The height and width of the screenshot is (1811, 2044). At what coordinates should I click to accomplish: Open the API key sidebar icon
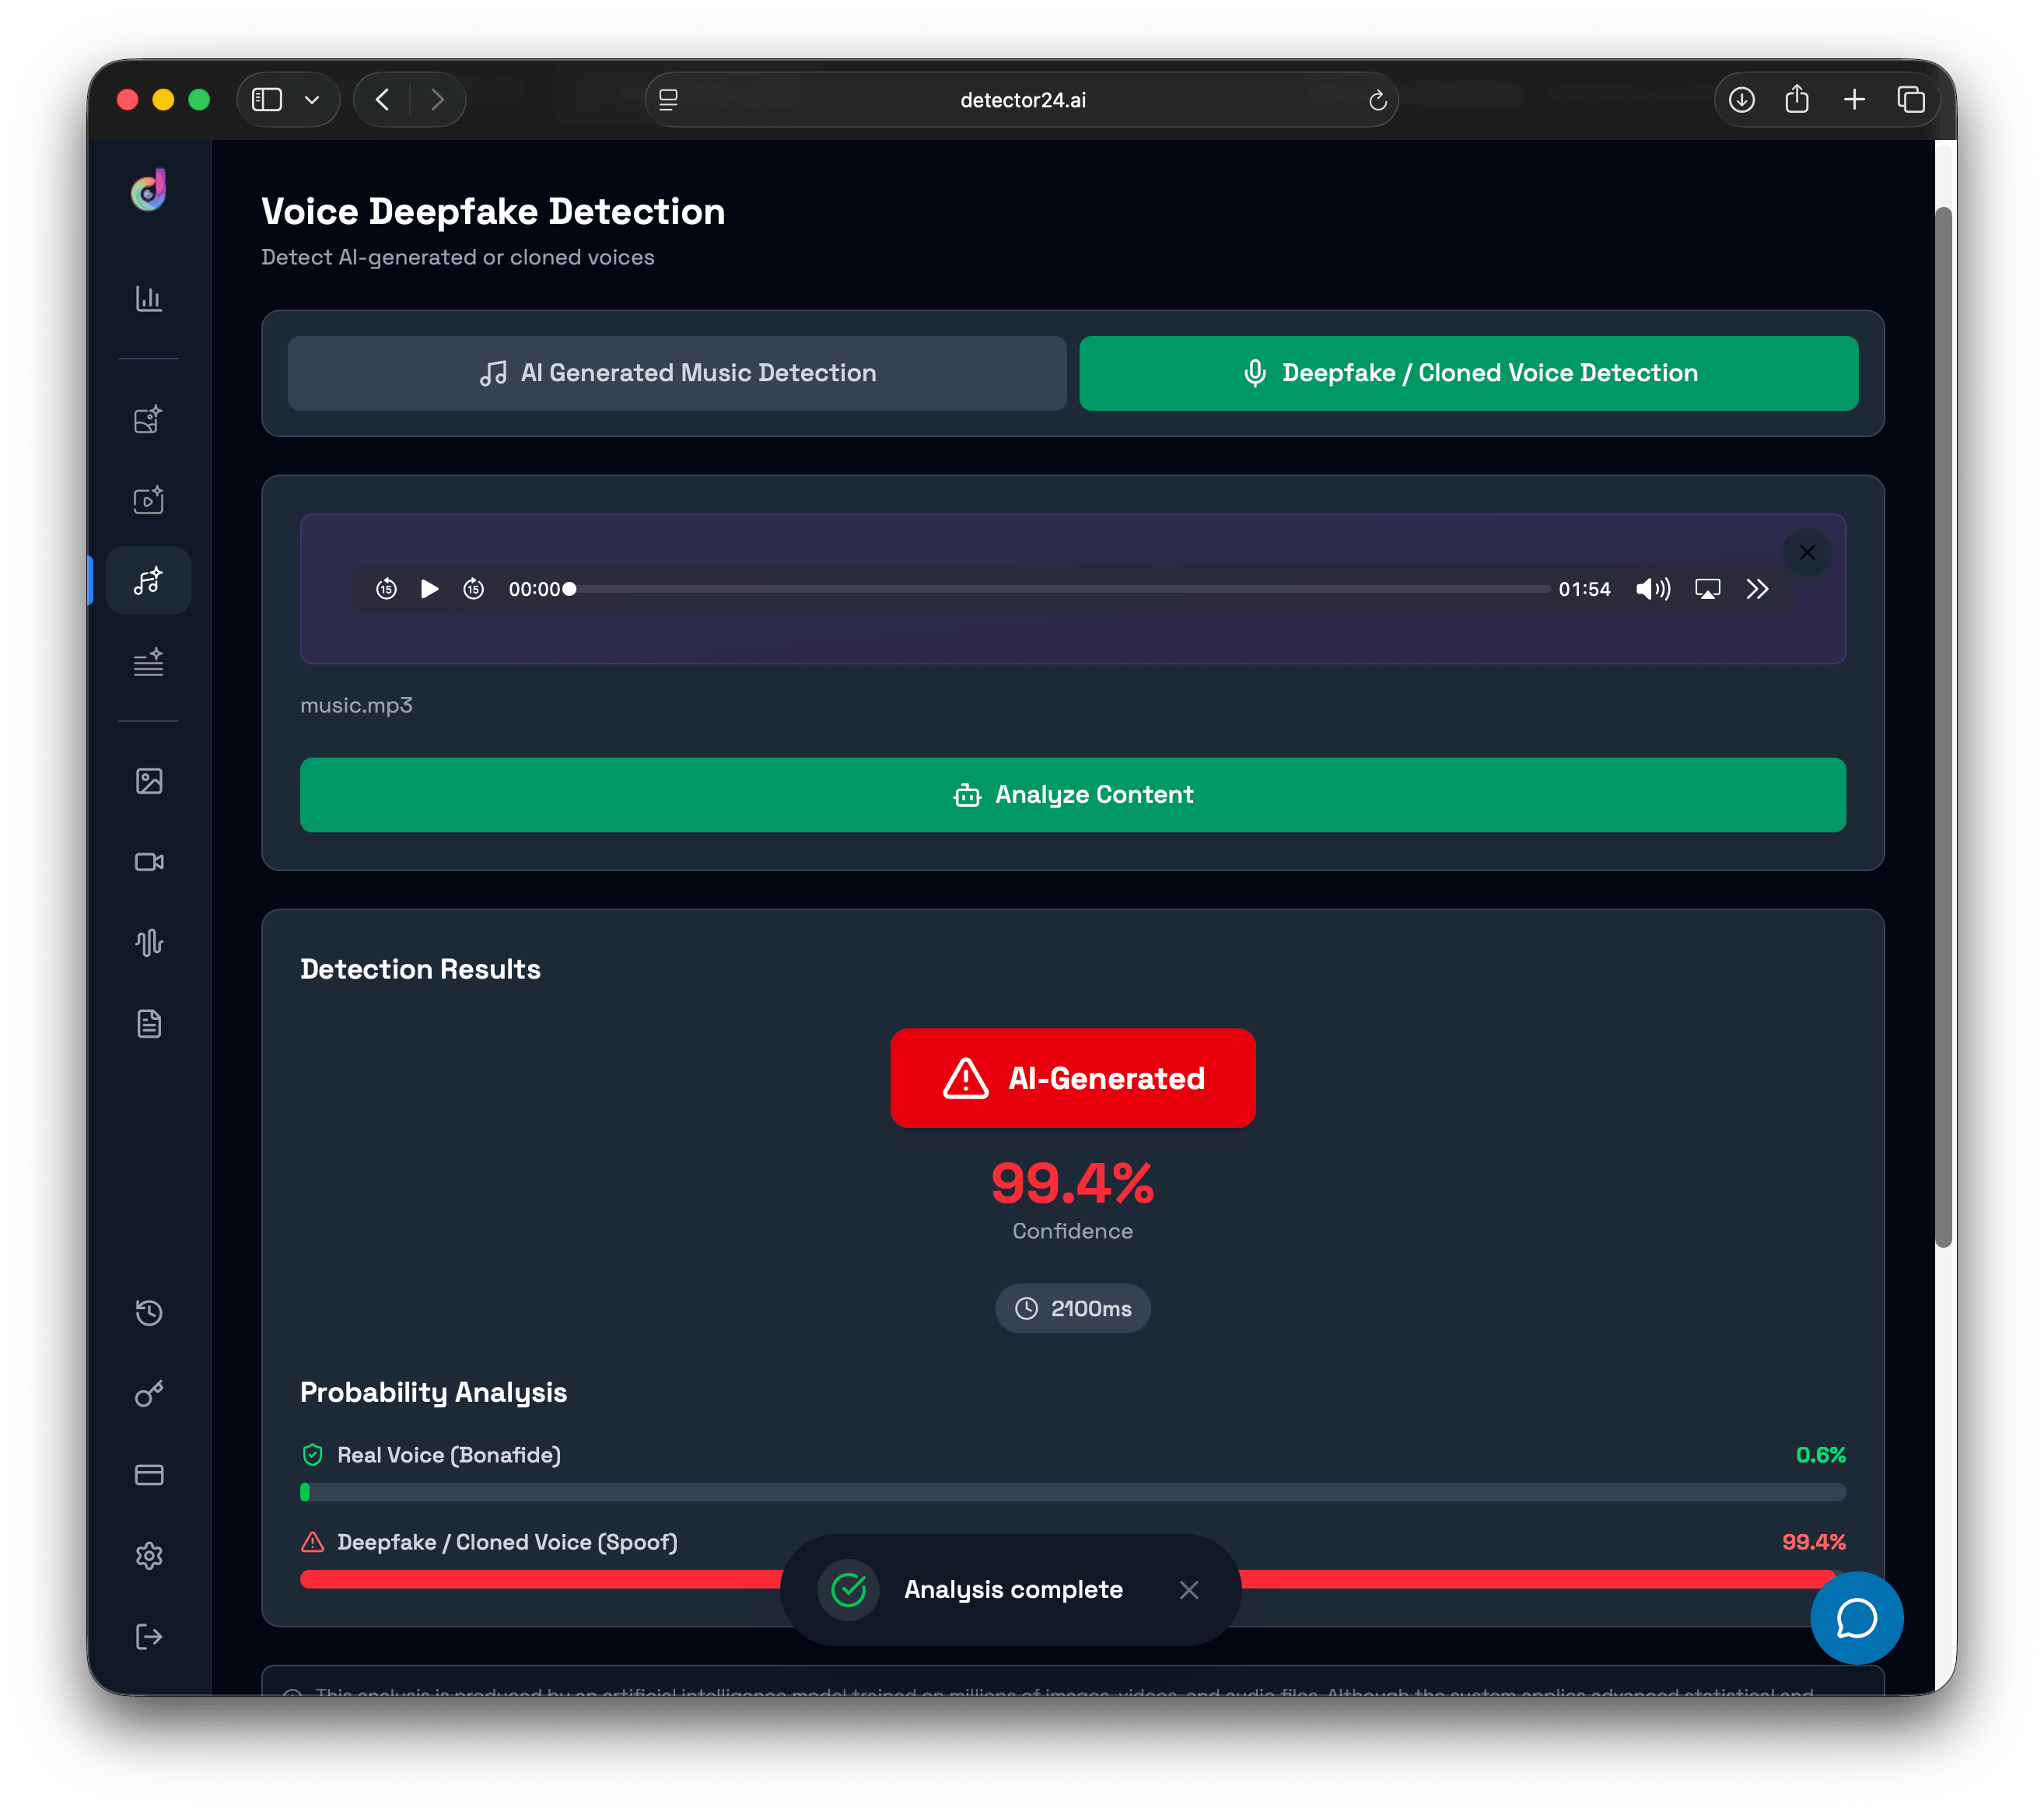pyautogui.click(x=148, y=1394)
